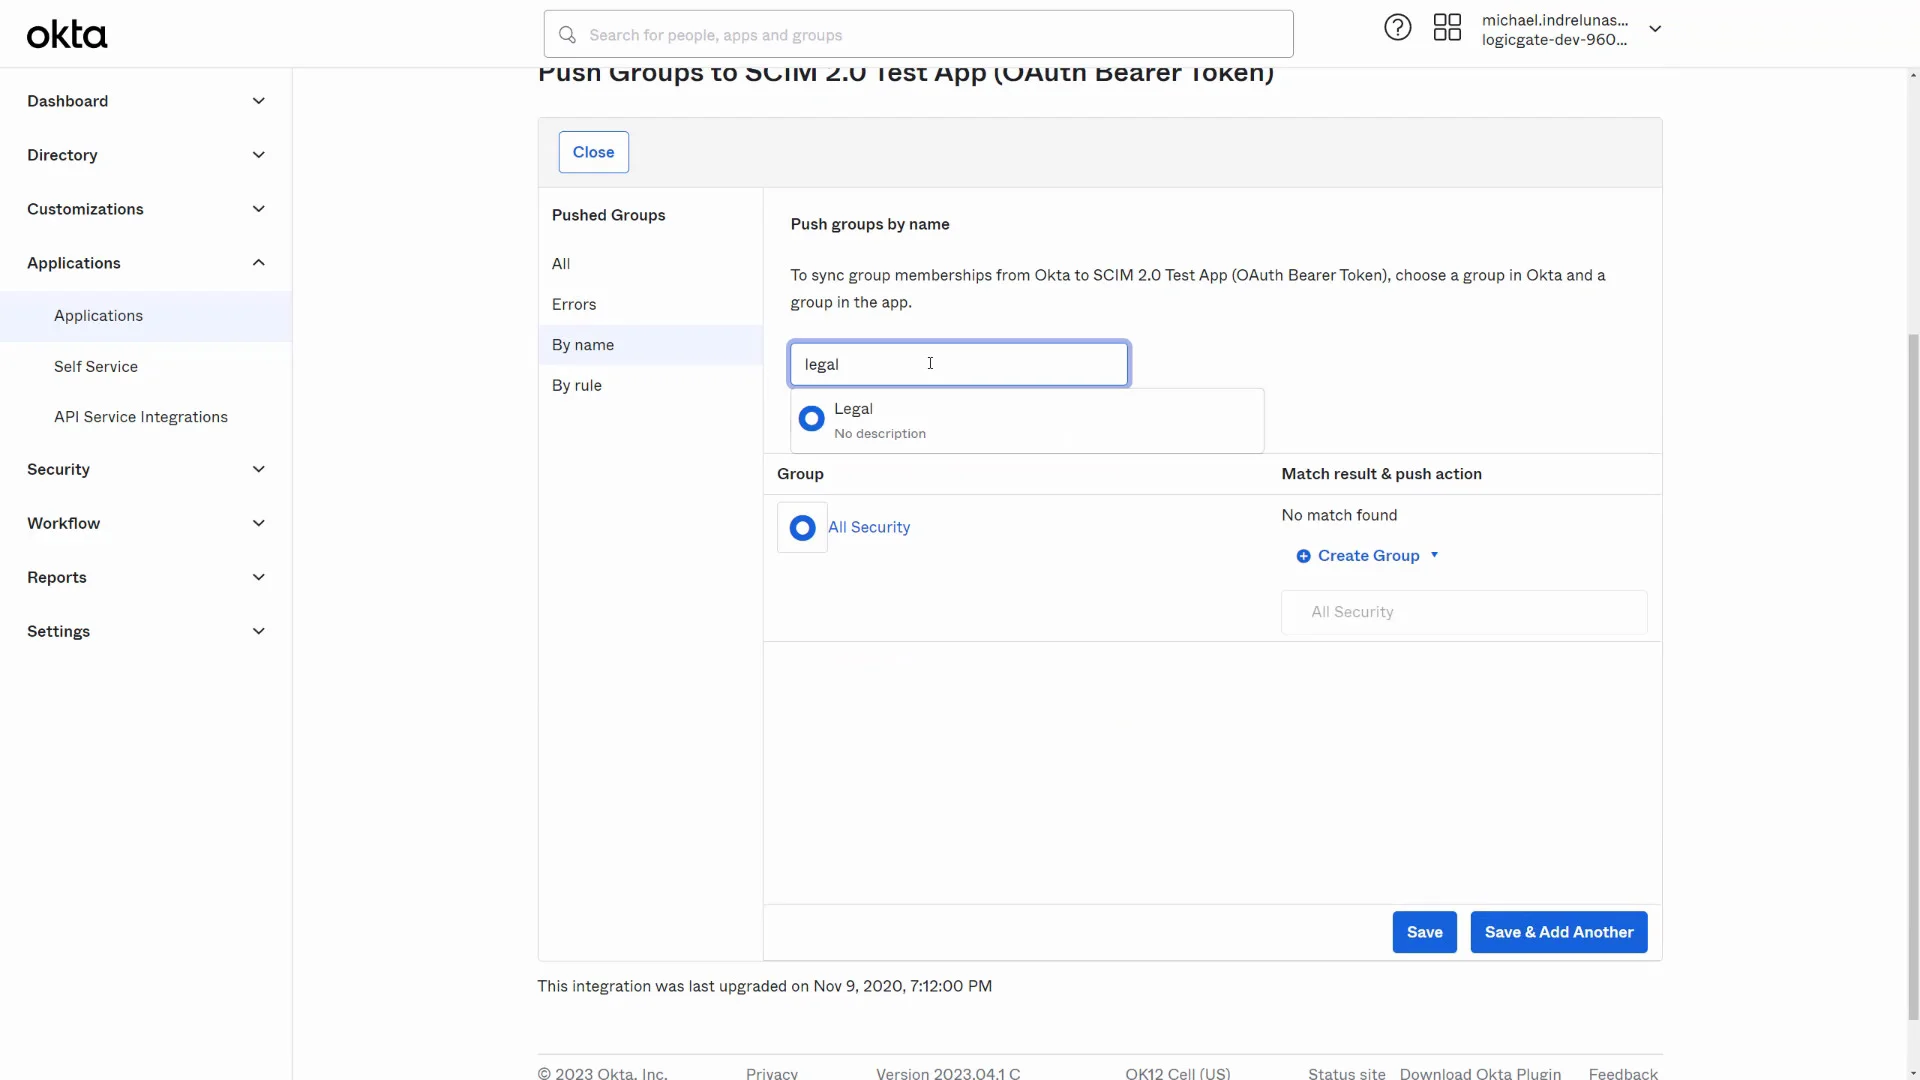This screenshot has width=1920, height=1080.
Task: Click the All Security app group name field
Action: click(1464, 612)
